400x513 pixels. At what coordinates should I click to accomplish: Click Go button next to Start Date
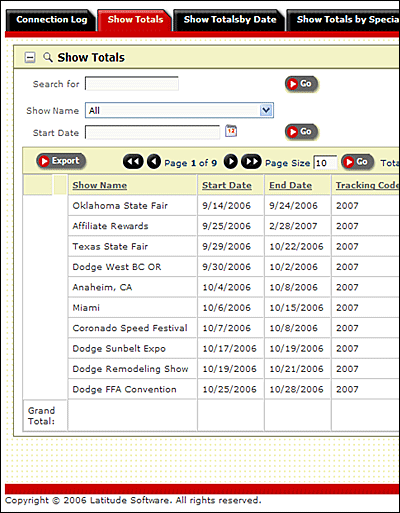pos(301,132)
